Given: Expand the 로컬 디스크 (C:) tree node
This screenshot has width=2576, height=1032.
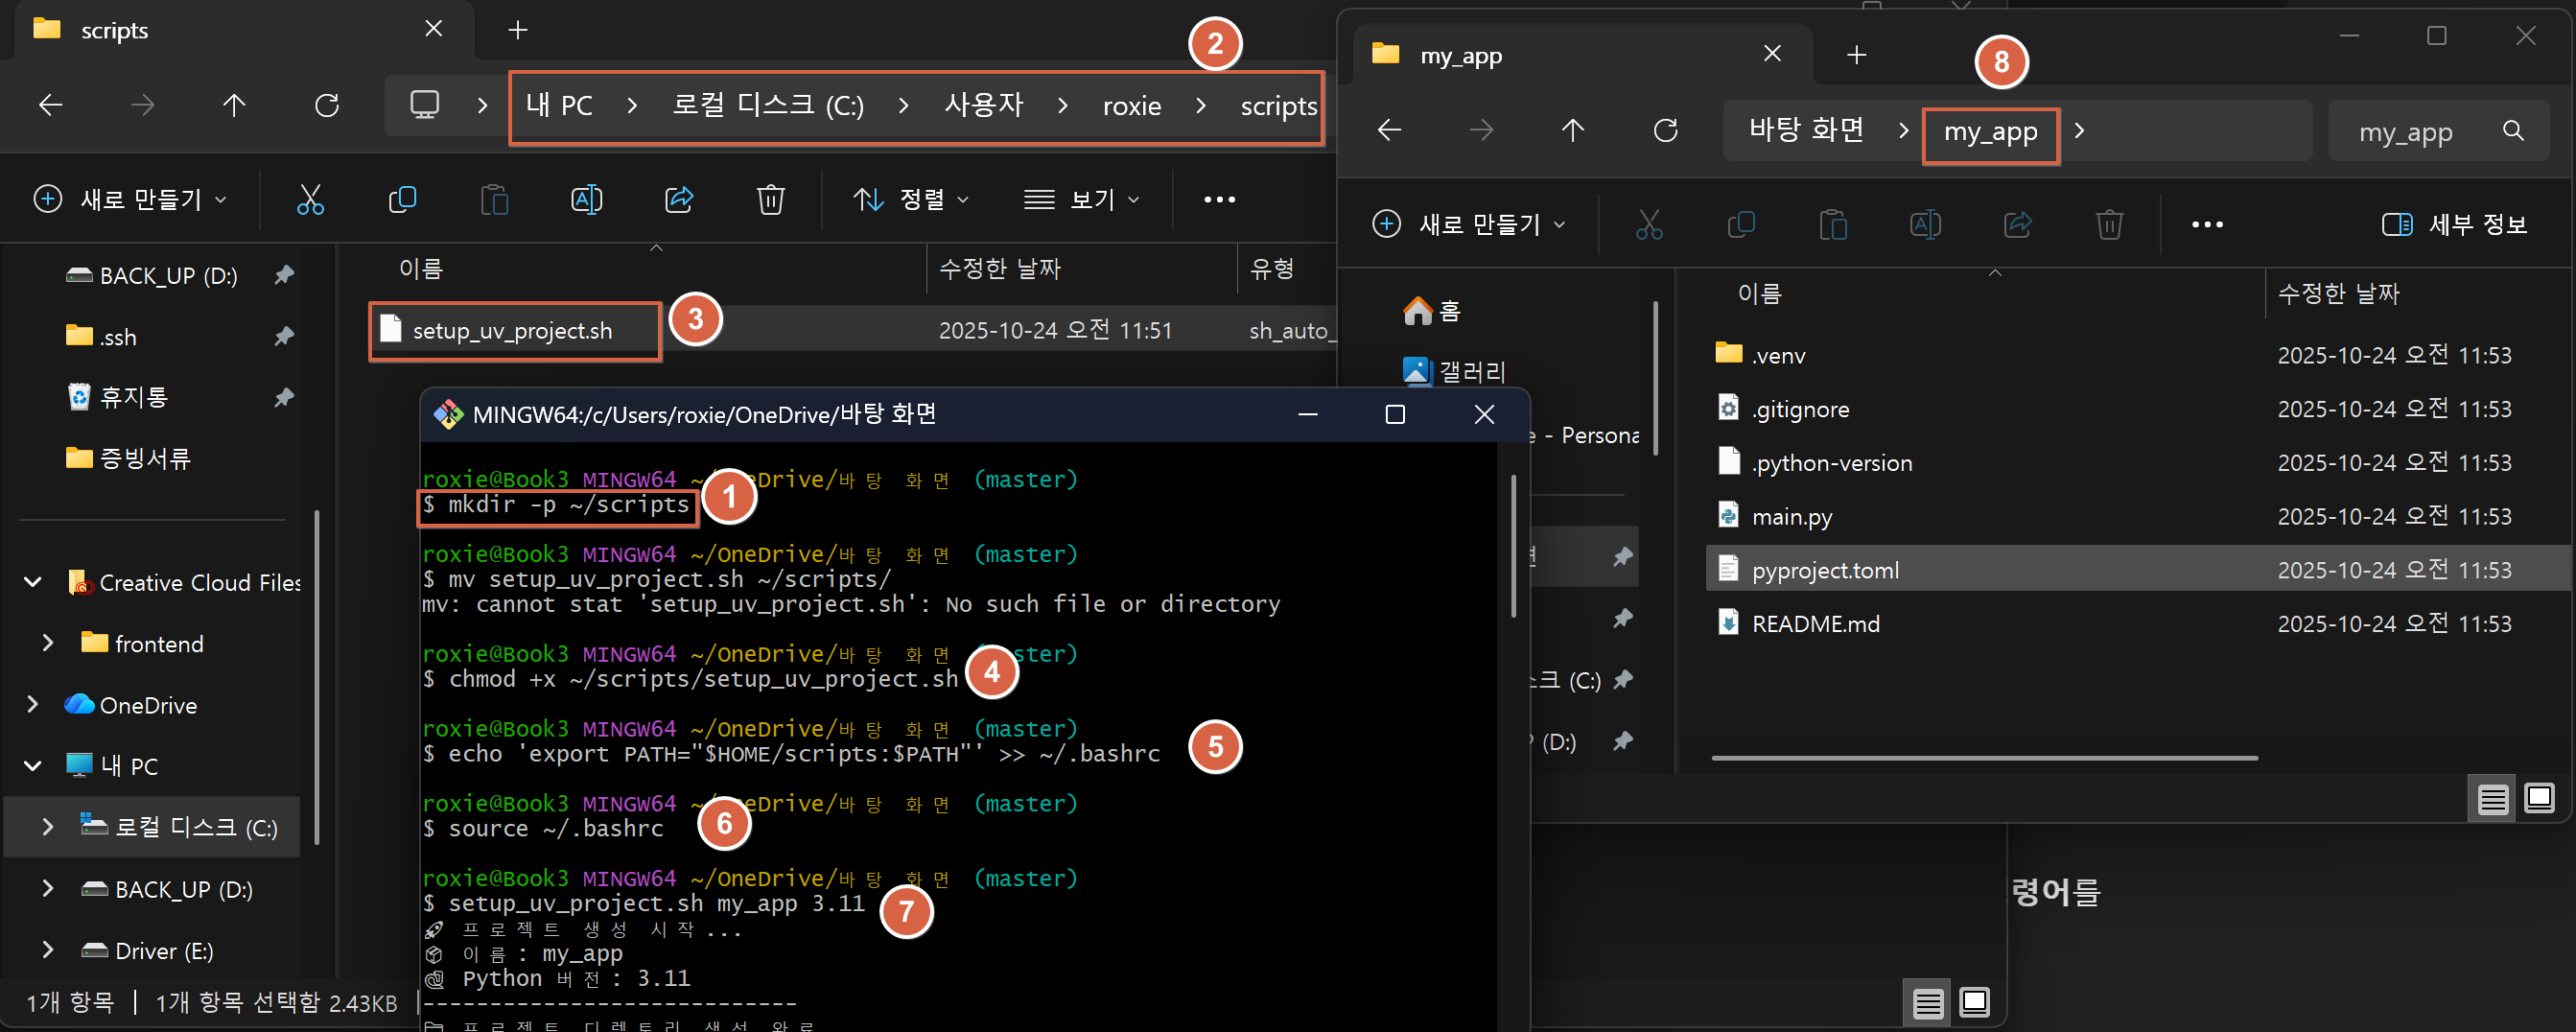Looking at the screenshot, I should [47, 827].
